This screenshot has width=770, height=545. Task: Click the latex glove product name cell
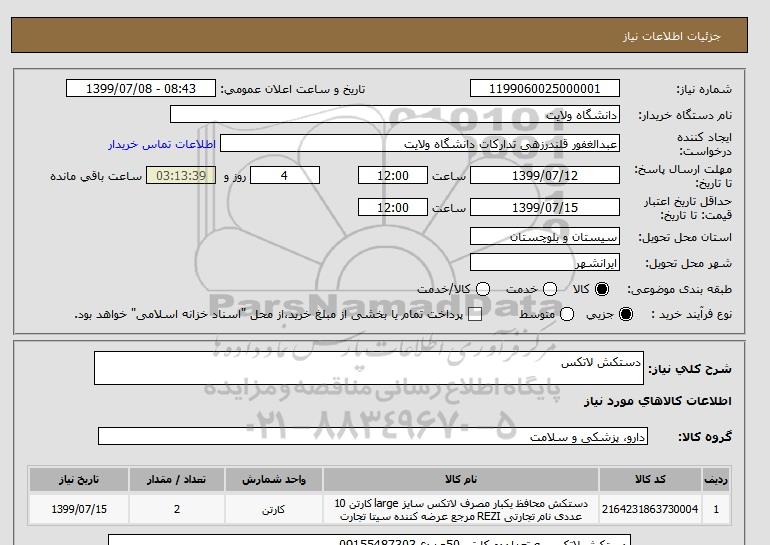point(461,509)
